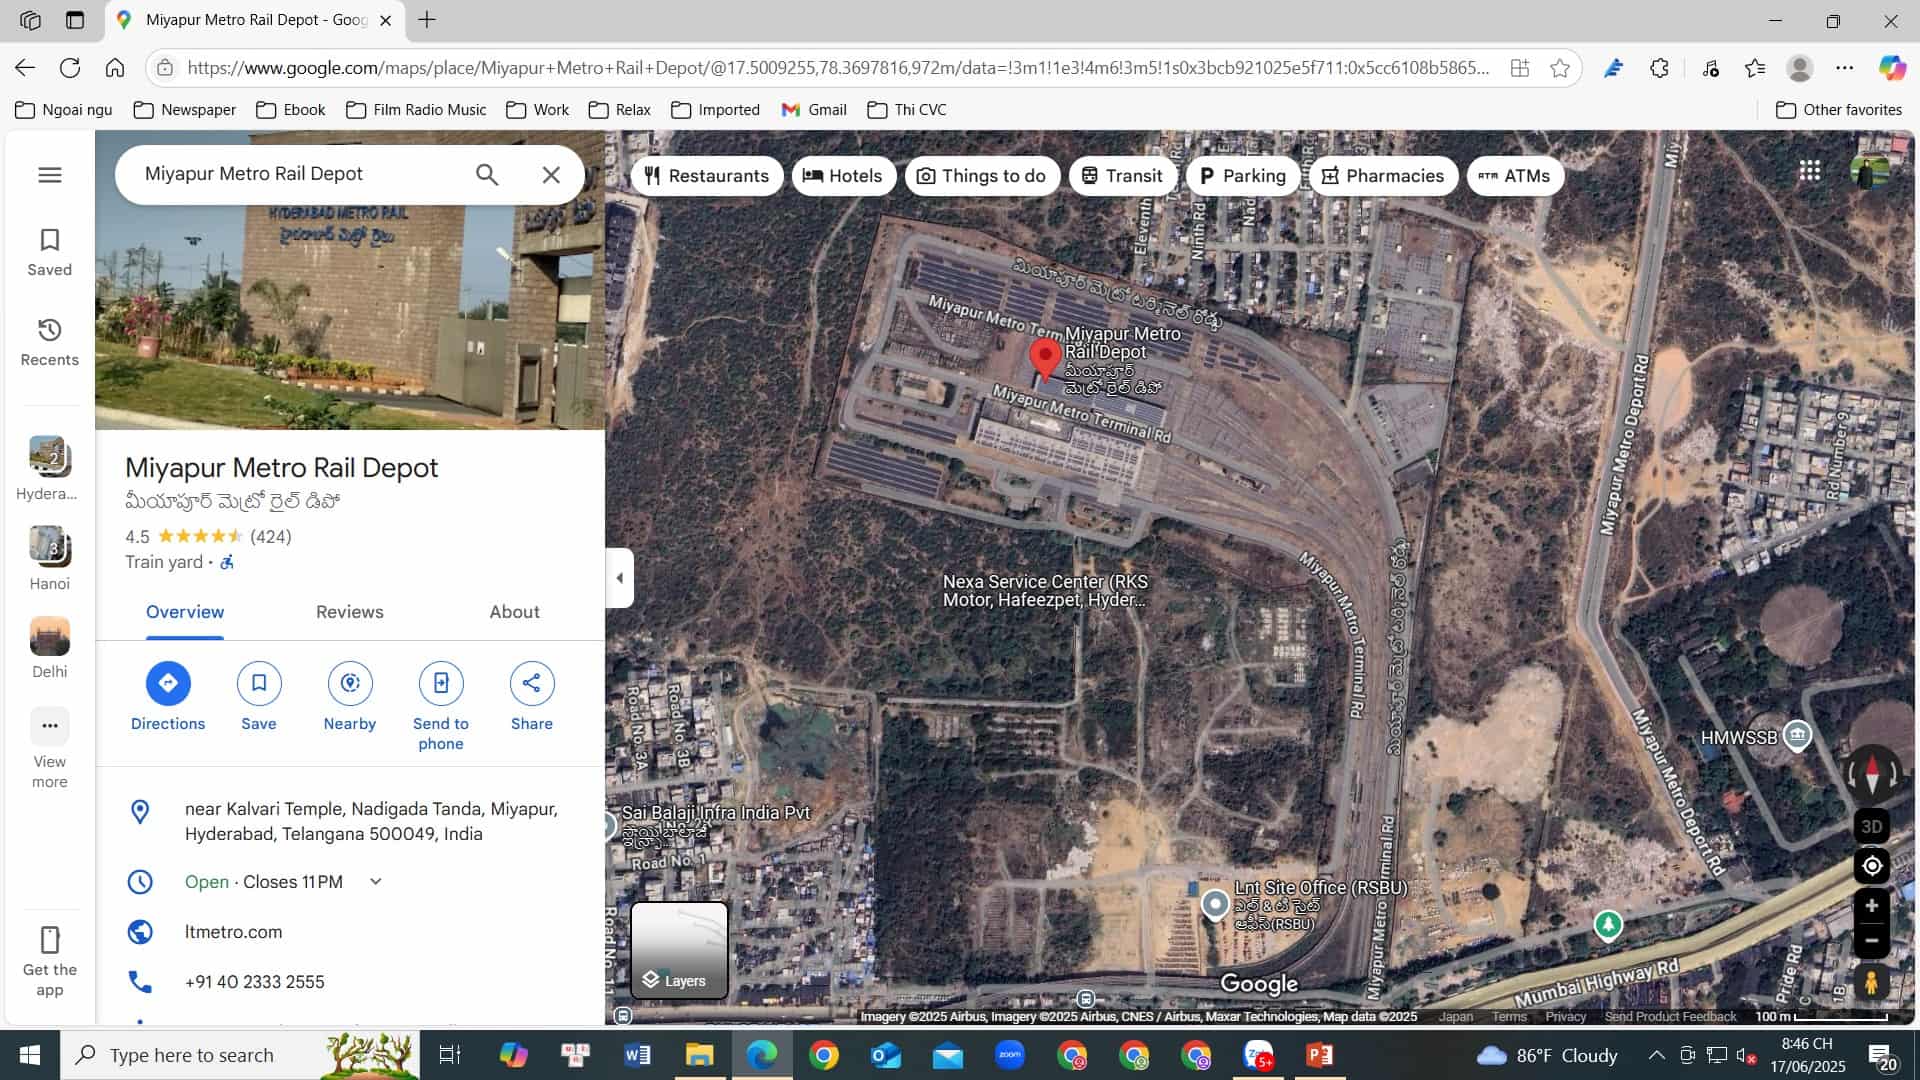Viewport: 1920px width, 1080px height.
Task: Click the compass to reset bearing
Action: tap(1872, 774)
